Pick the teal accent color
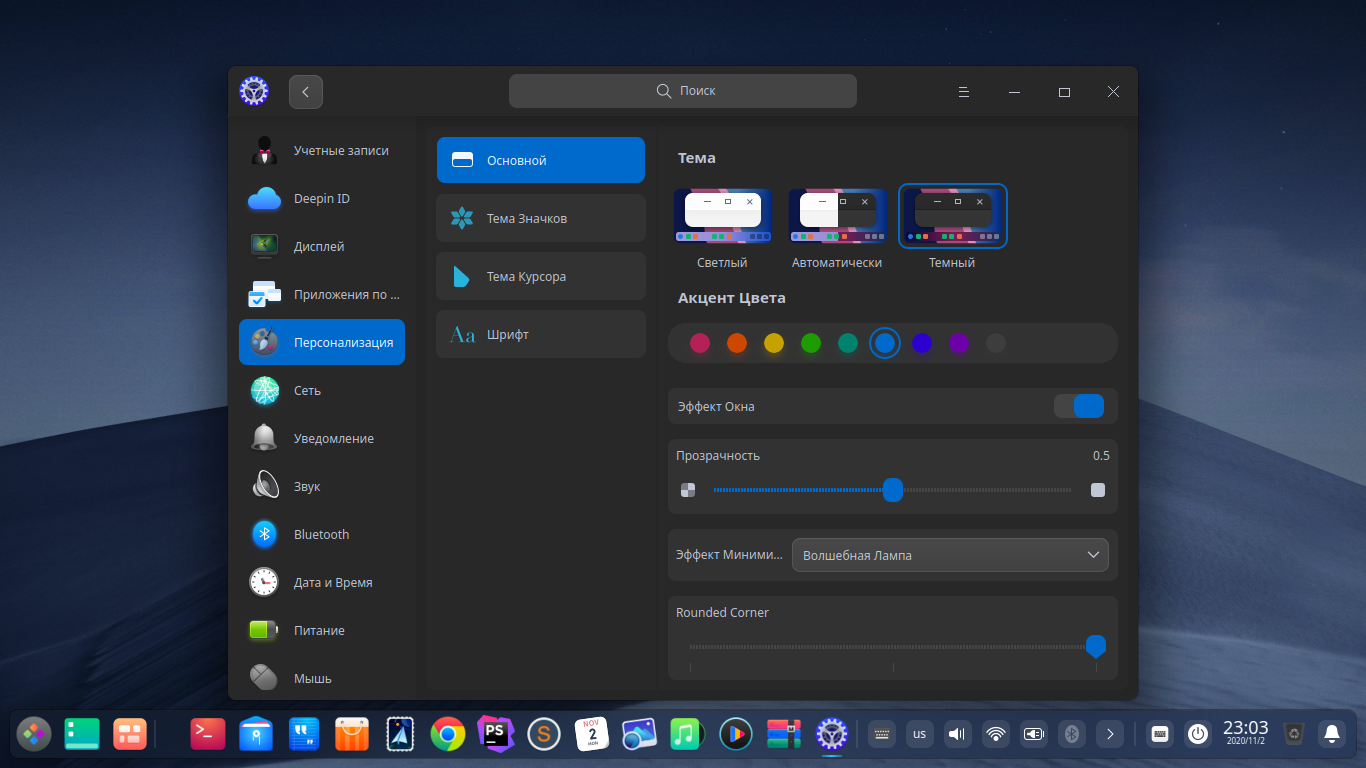The height and width of the screenshot is (768, 1366). click(x=848, y=343)
